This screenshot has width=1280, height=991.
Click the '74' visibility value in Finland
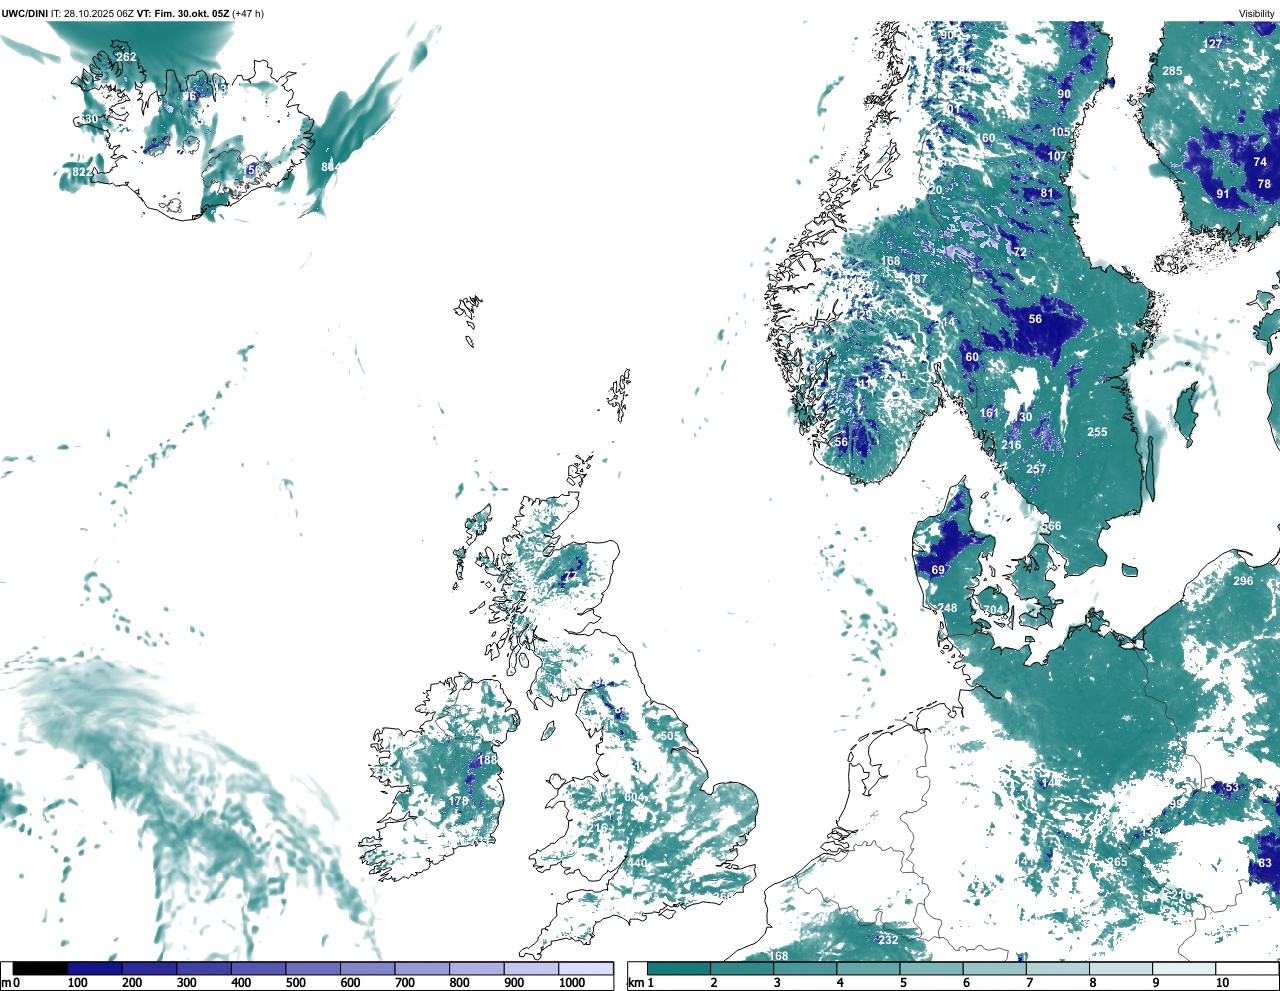coord(1260,162)
